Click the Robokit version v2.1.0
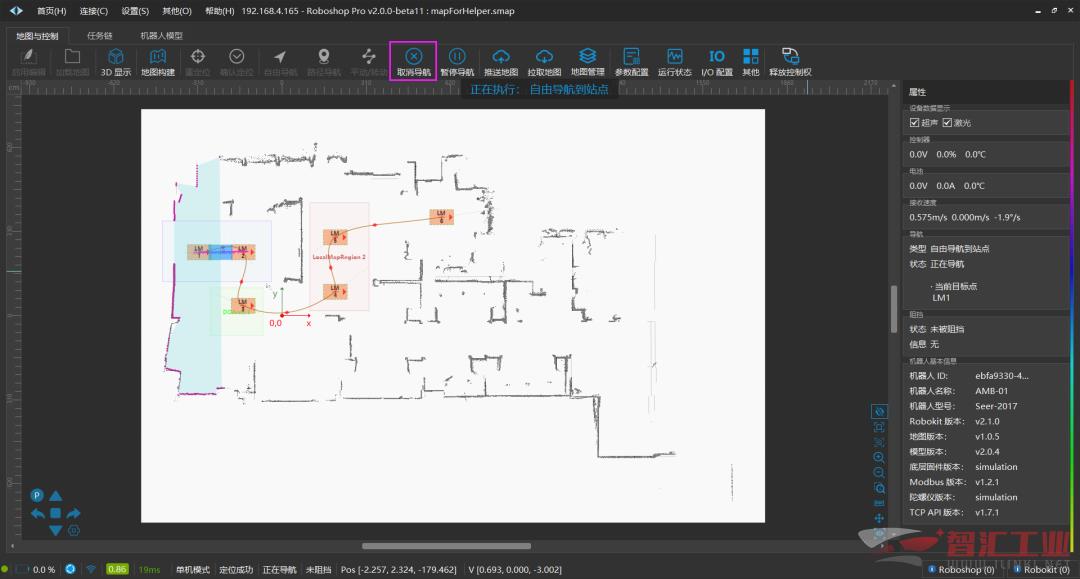 (987, 421)
